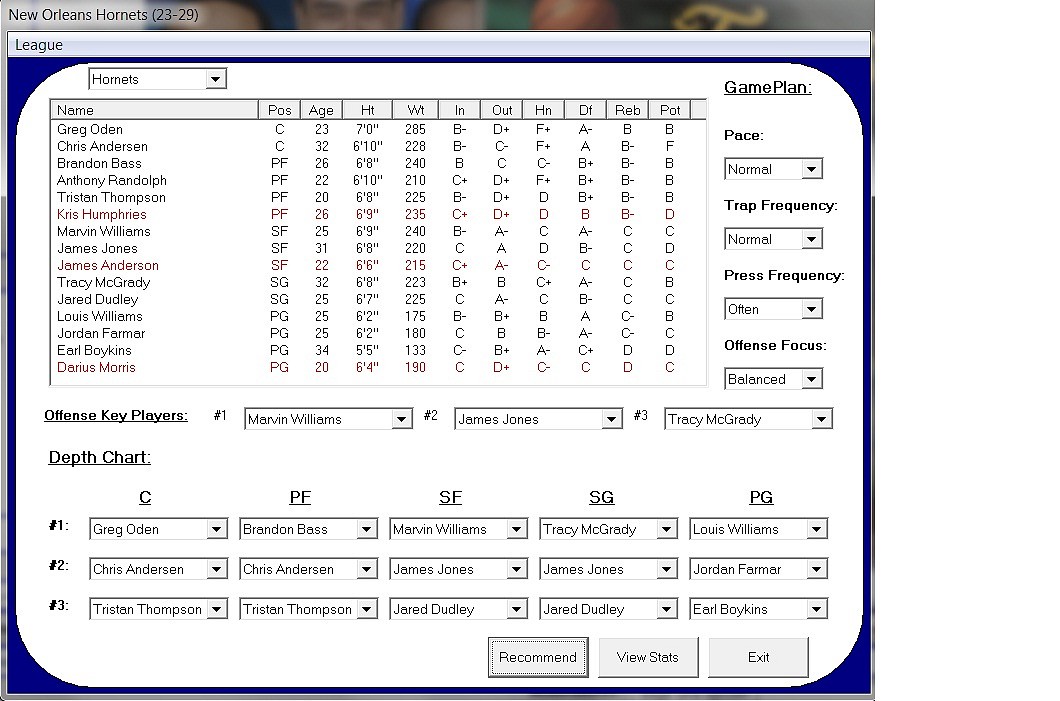Sort roster by Name column header
This screenshot has width=1060, height=701.
pos(154,110)
